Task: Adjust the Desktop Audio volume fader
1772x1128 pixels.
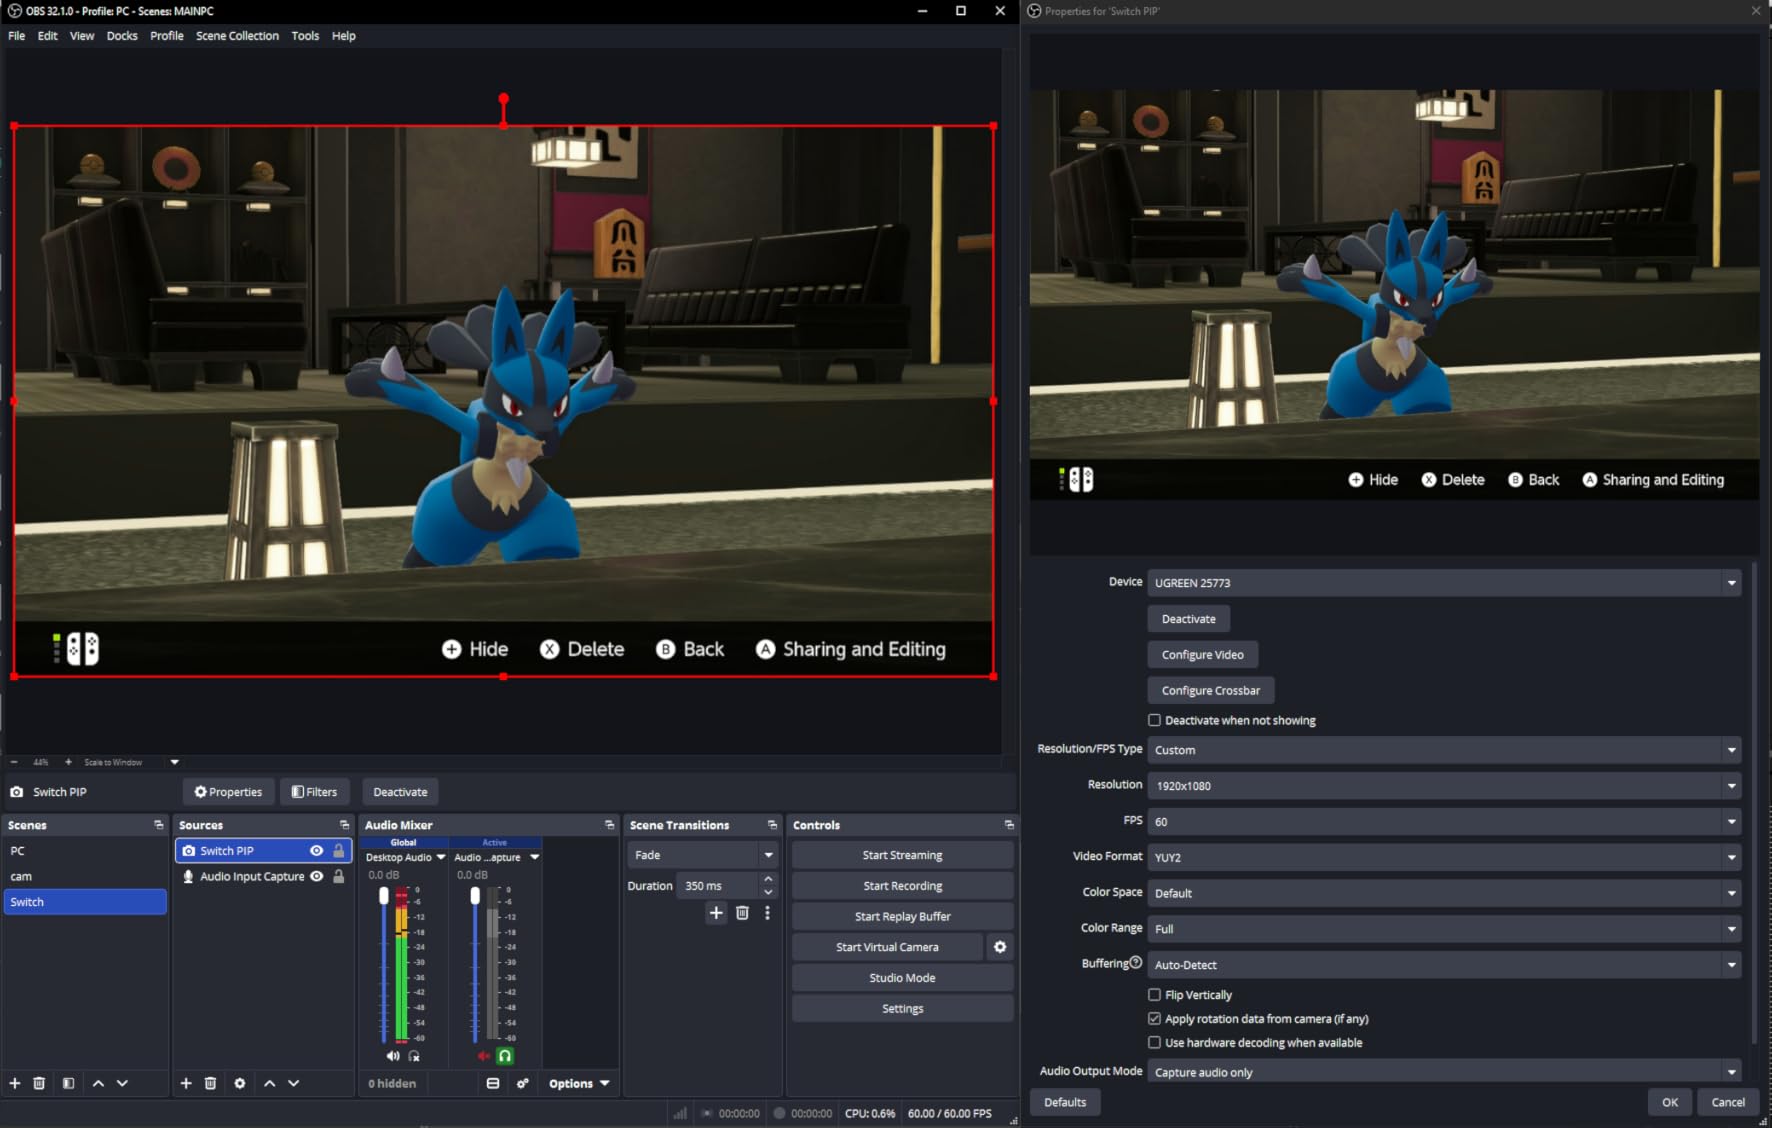Action: 384,896
